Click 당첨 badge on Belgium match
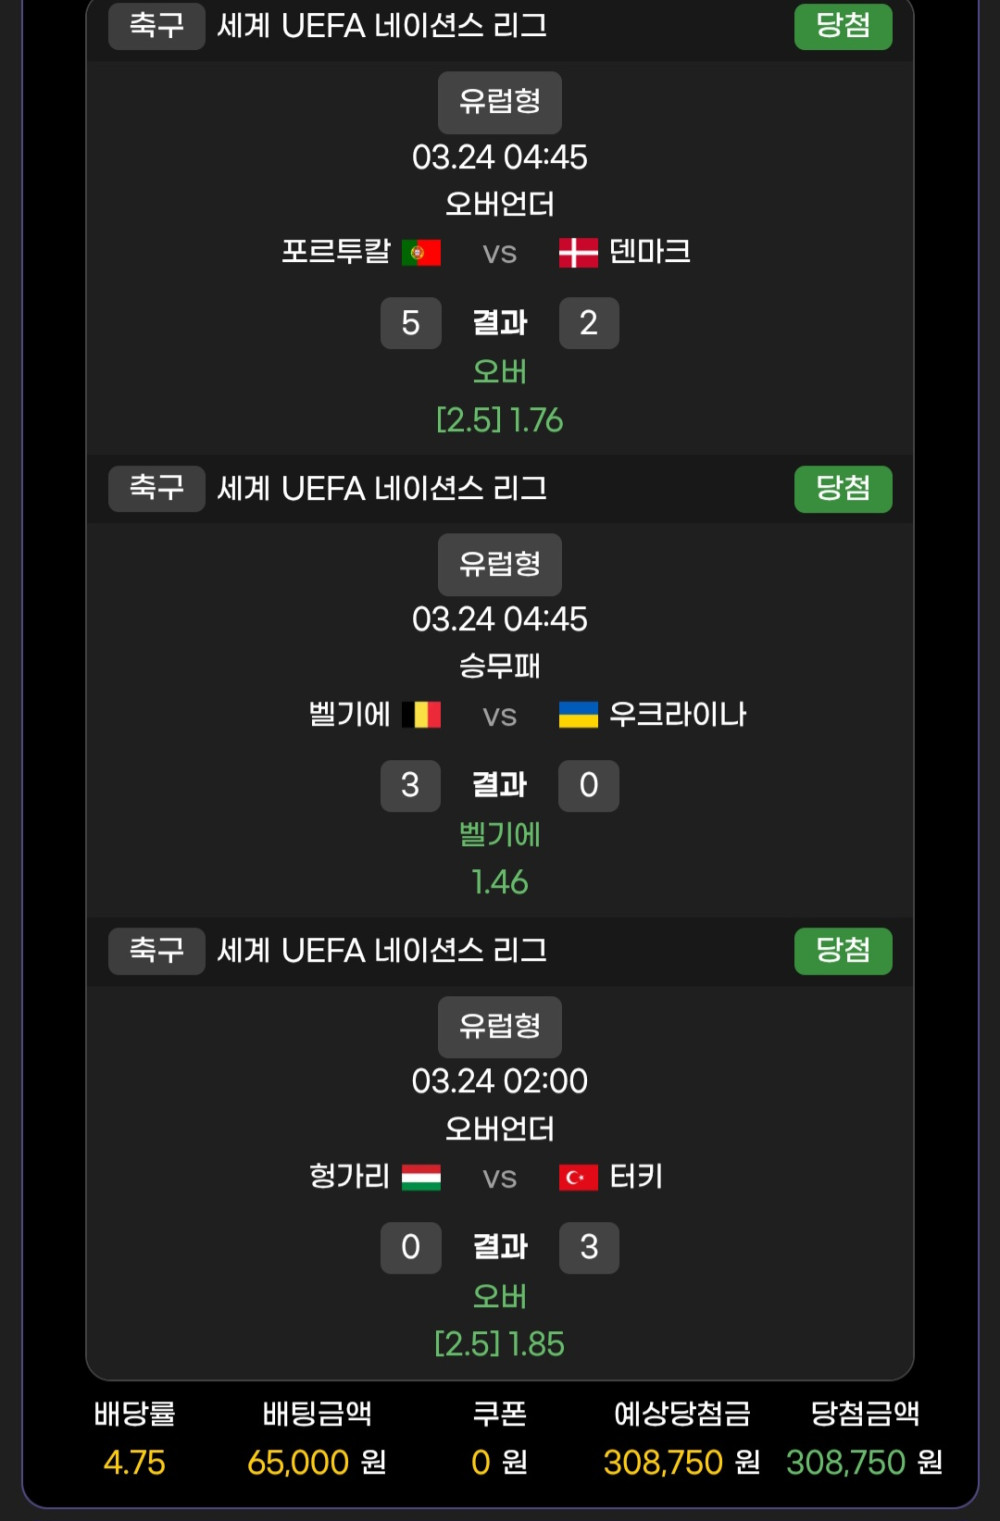The image size is (1000, 1521). [843, 489]
